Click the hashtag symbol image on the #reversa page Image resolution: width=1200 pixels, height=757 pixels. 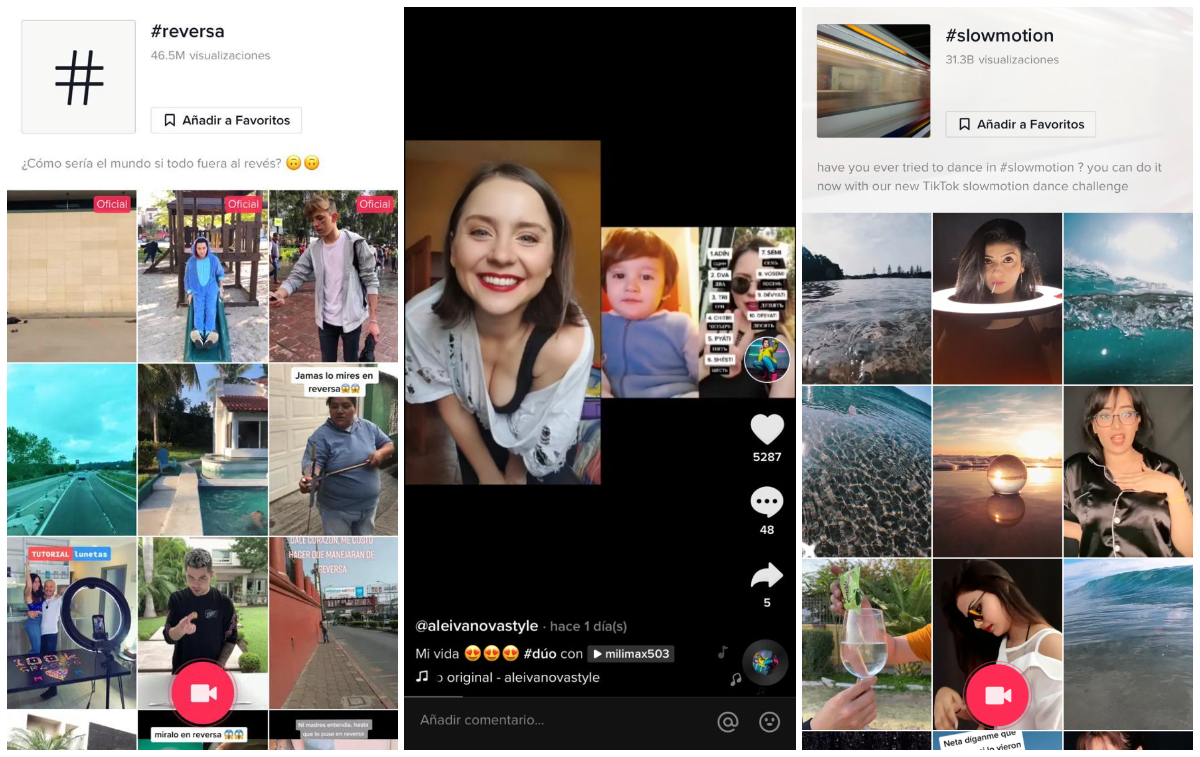tap(78, 77)
